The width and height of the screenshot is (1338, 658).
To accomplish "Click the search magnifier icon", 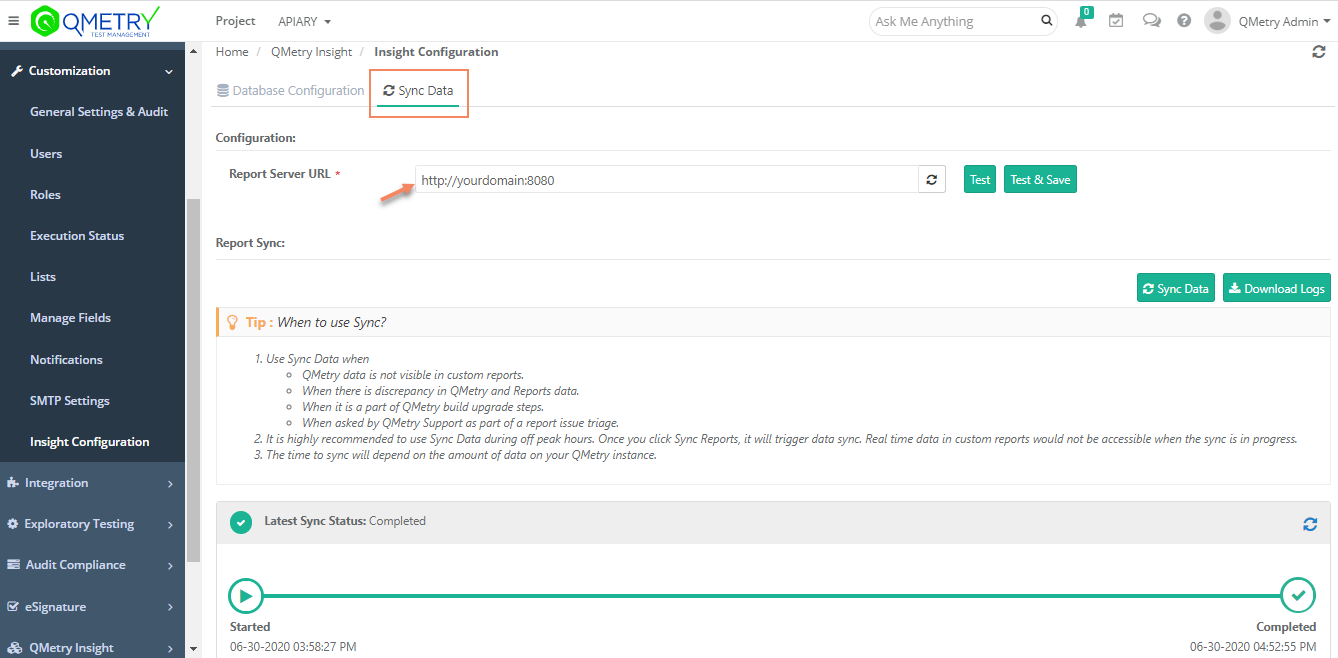I will point(1046,21).
